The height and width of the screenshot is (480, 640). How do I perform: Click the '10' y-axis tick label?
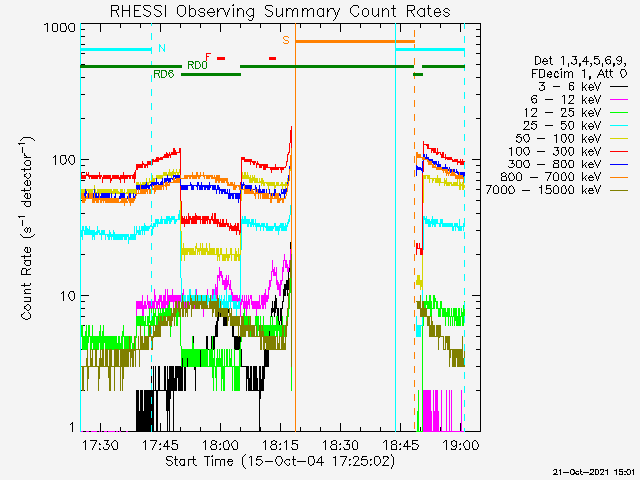coord(68,296)
